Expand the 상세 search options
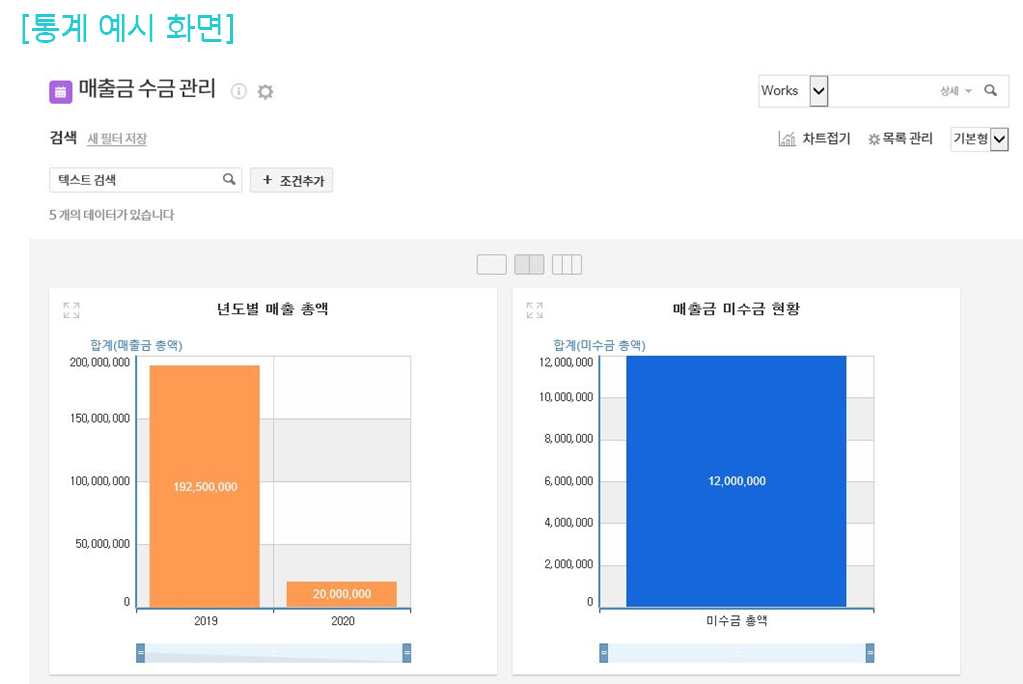 coord(955,91)
